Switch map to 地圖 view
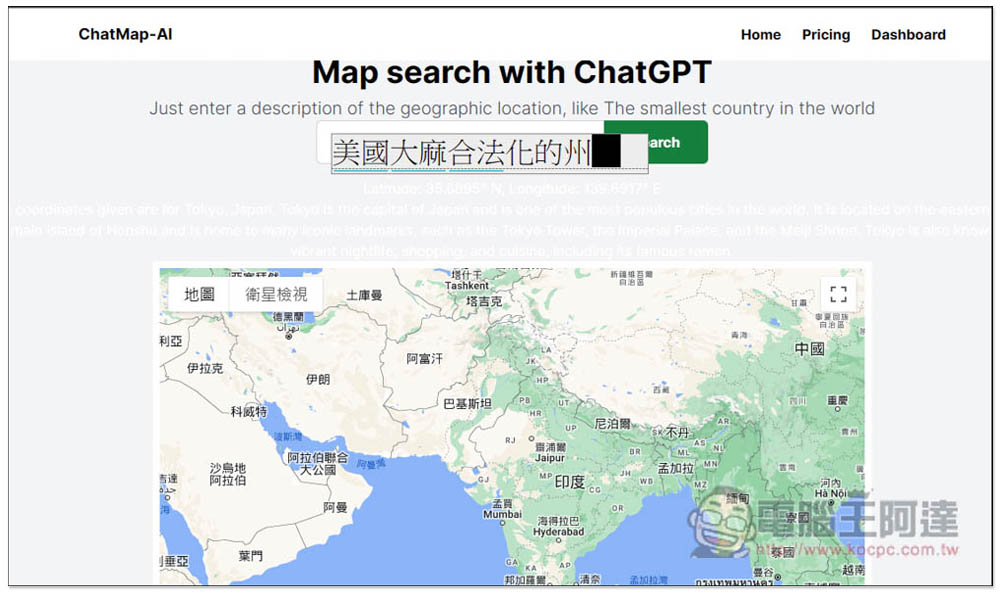Image resolution: width=1000 pixels, height=593 pixels. (x=199, y=294)
